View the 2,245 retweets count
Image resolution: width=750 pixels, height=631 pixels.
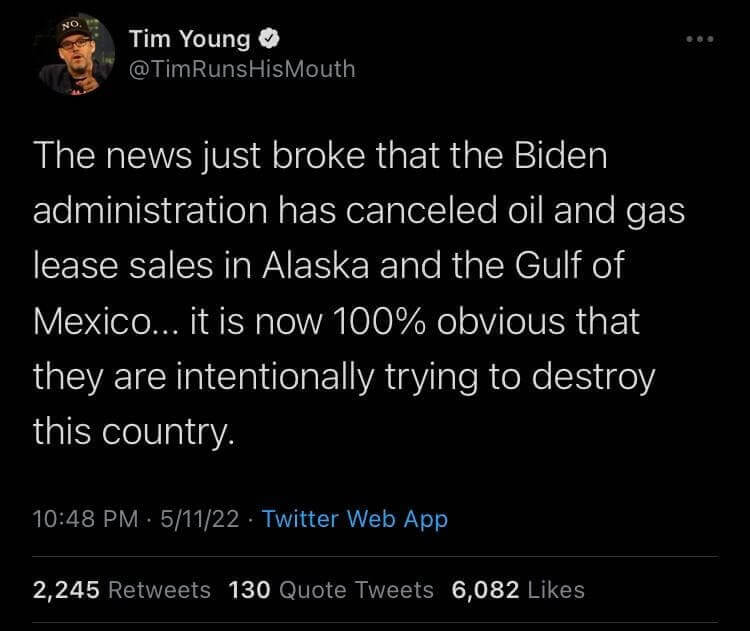[x=65, y=590]
